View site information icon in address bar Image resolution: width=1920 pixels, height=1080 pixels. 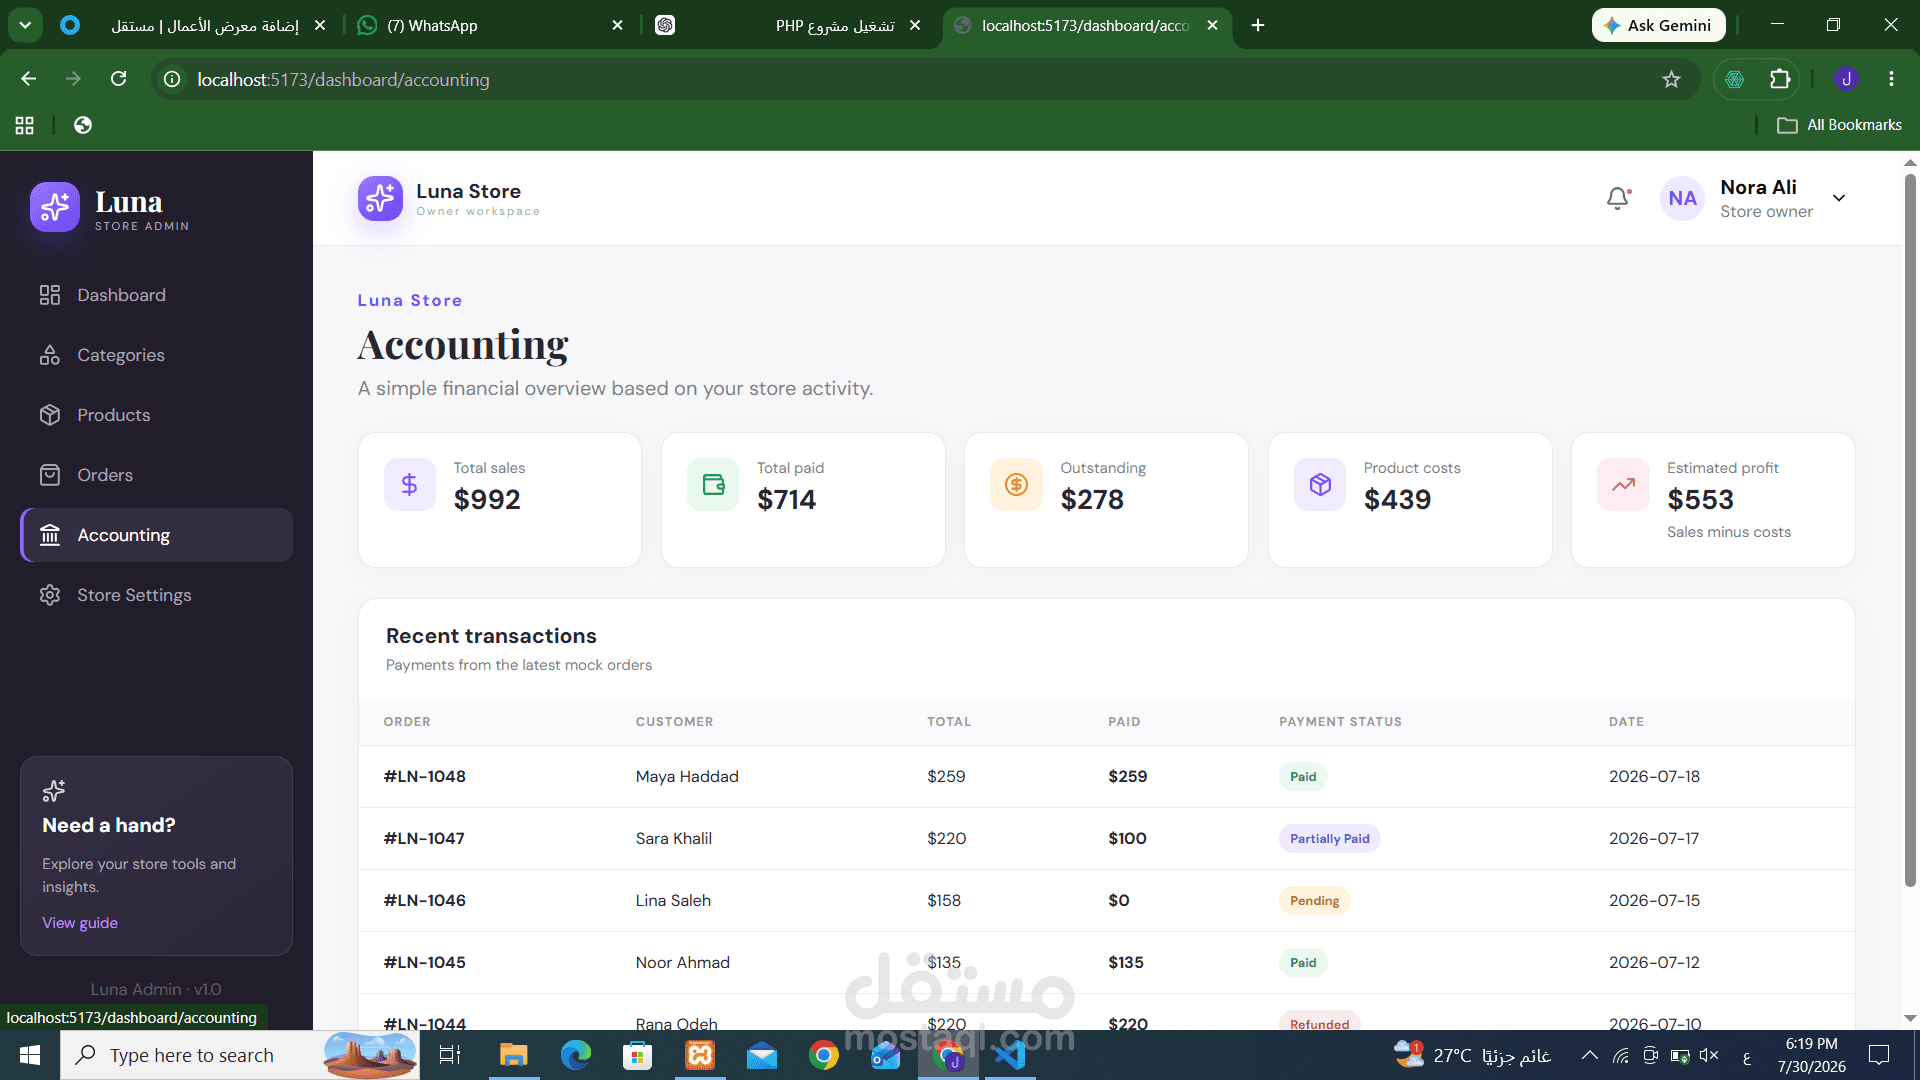[x=172, y=79]
